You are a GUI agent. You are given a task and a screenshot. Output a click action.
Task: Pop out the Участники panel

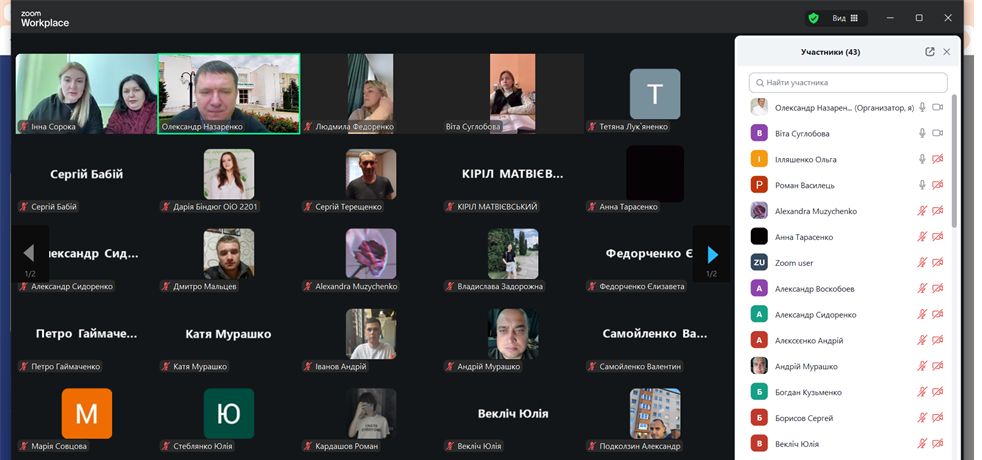(x=930, y=52)
